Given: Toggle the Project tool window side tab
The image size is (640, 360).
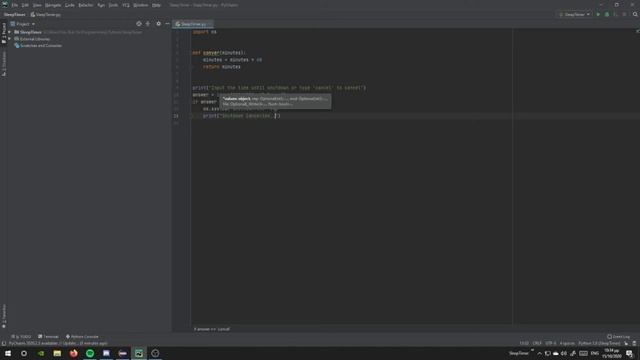Looking at the screenshot, I should (4, 33).
